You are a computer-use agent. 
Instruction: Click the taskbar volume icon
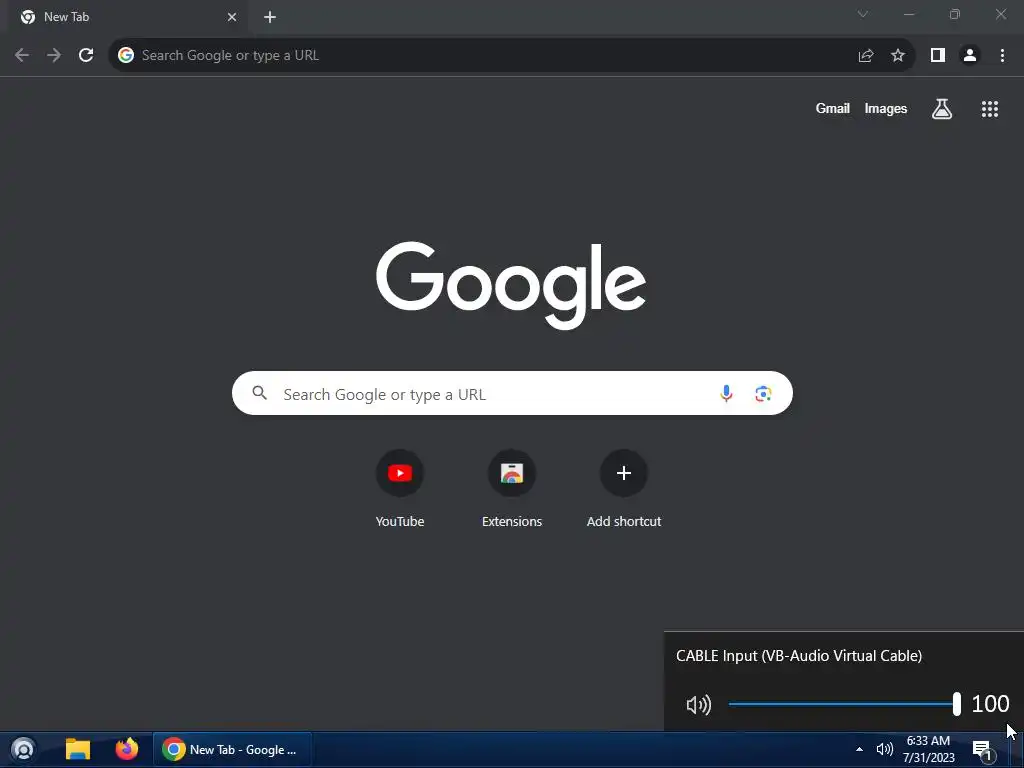pos(885,750)
